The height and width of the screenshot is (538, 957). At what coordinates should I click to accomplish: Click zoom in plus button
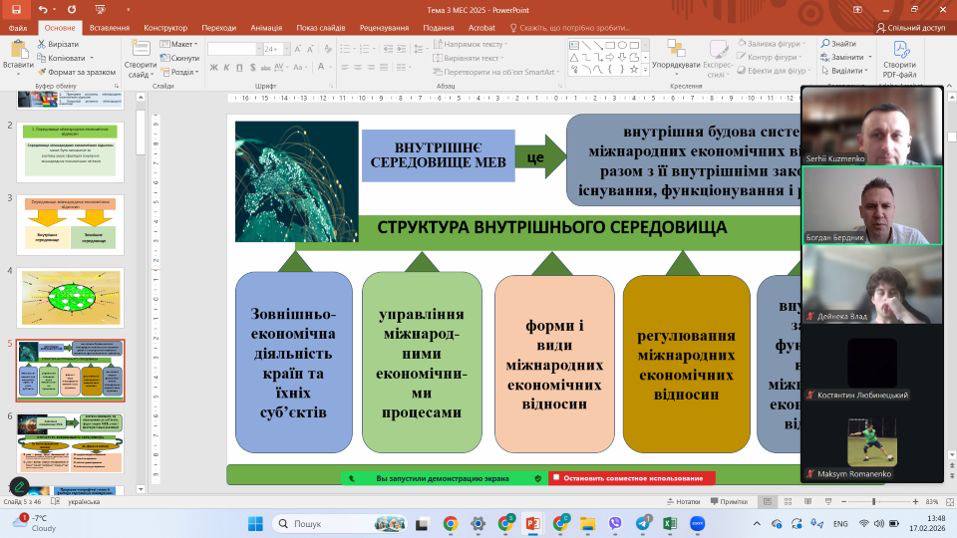(x=915, y=501)
